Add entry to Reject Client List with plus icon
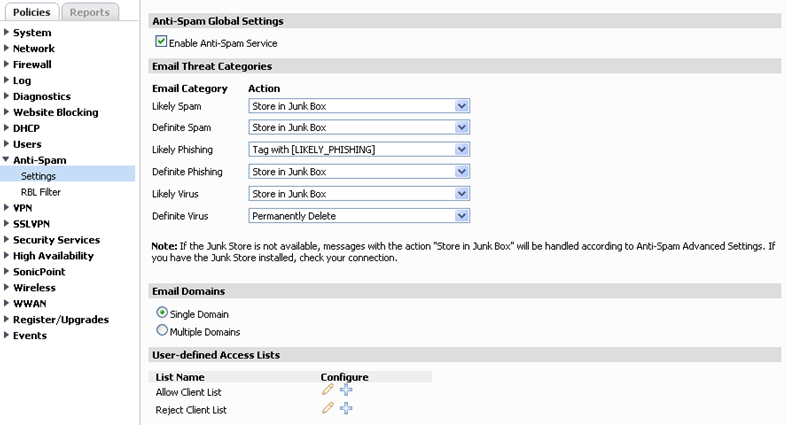This screenshot has height=426, width=786. click(346, 408)
